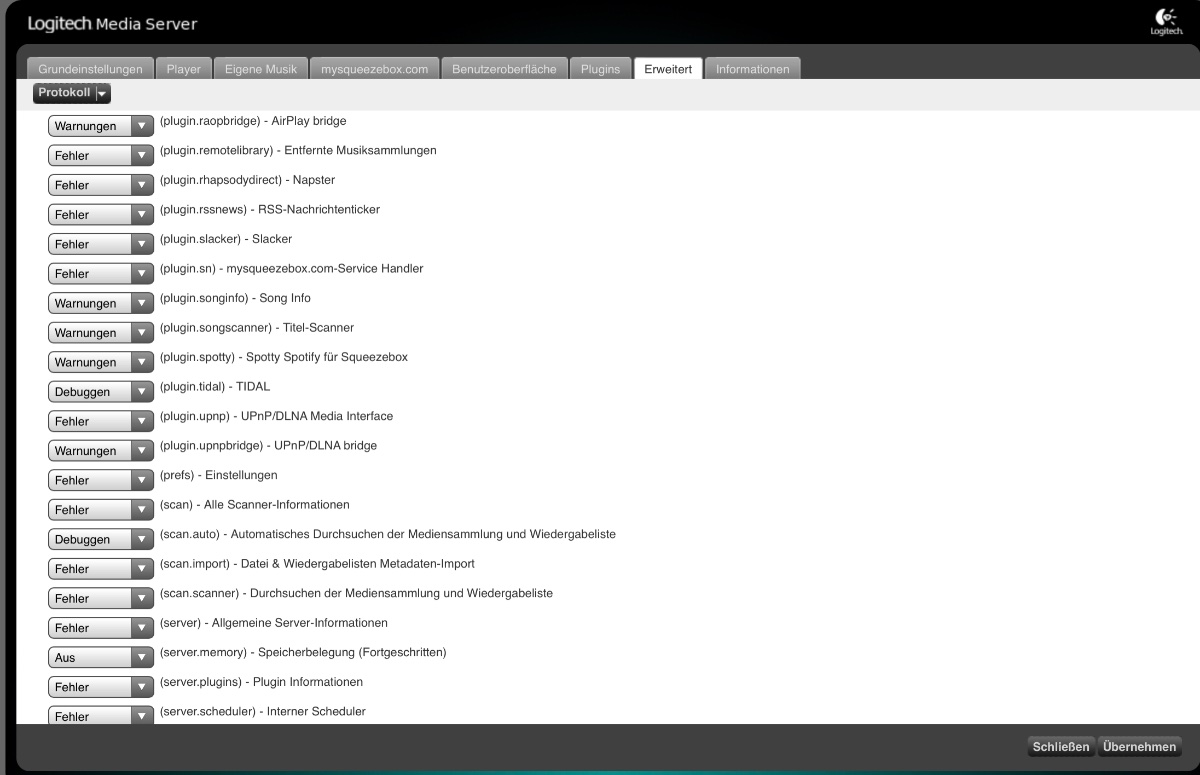
Task: Open the Spotty Spotify log level dropdown
Action: (x=100, y=362)
